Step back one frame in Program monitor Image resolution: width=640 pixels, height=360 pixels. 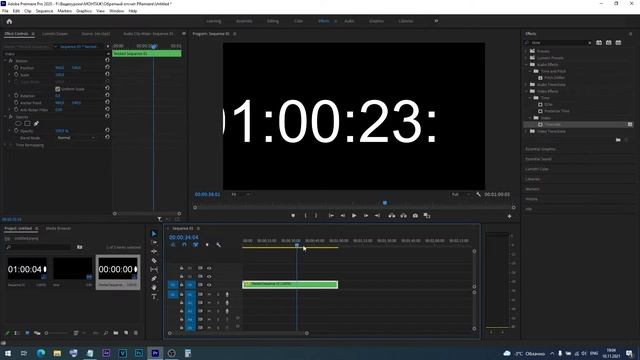click(x=343, y=216)
